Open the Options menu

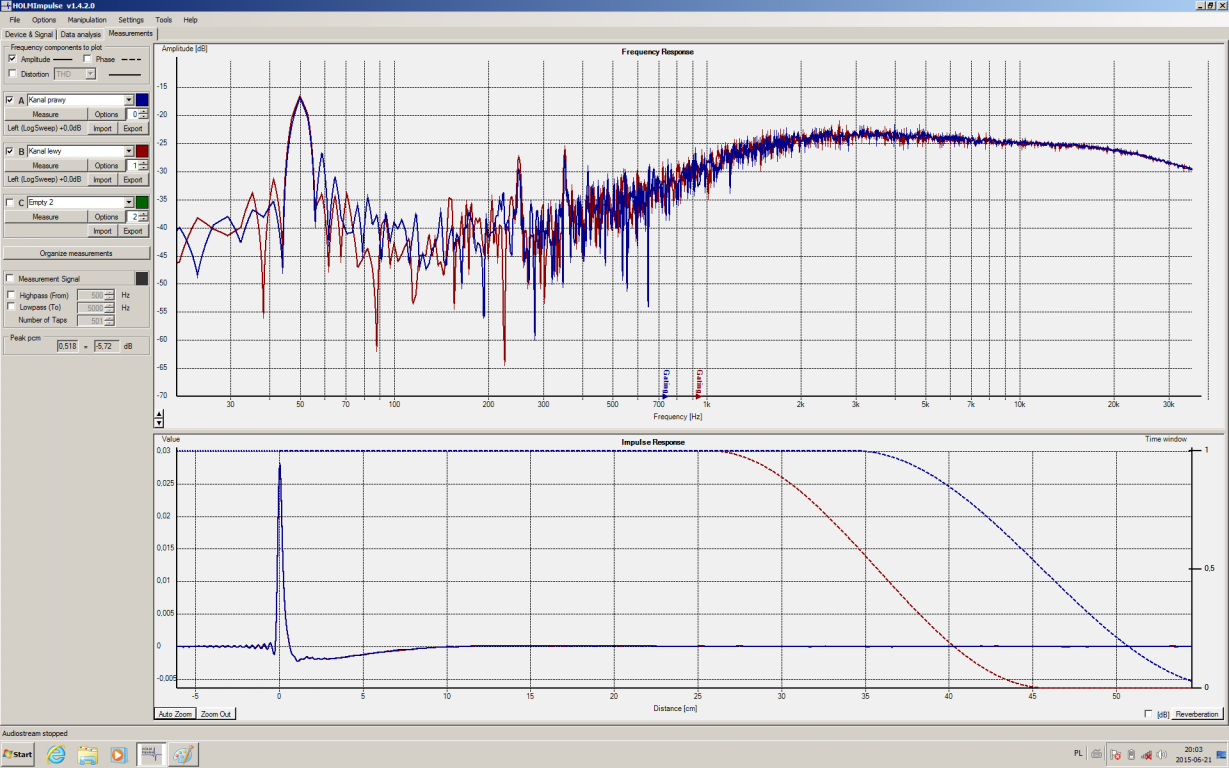click(x=44, y=20)
